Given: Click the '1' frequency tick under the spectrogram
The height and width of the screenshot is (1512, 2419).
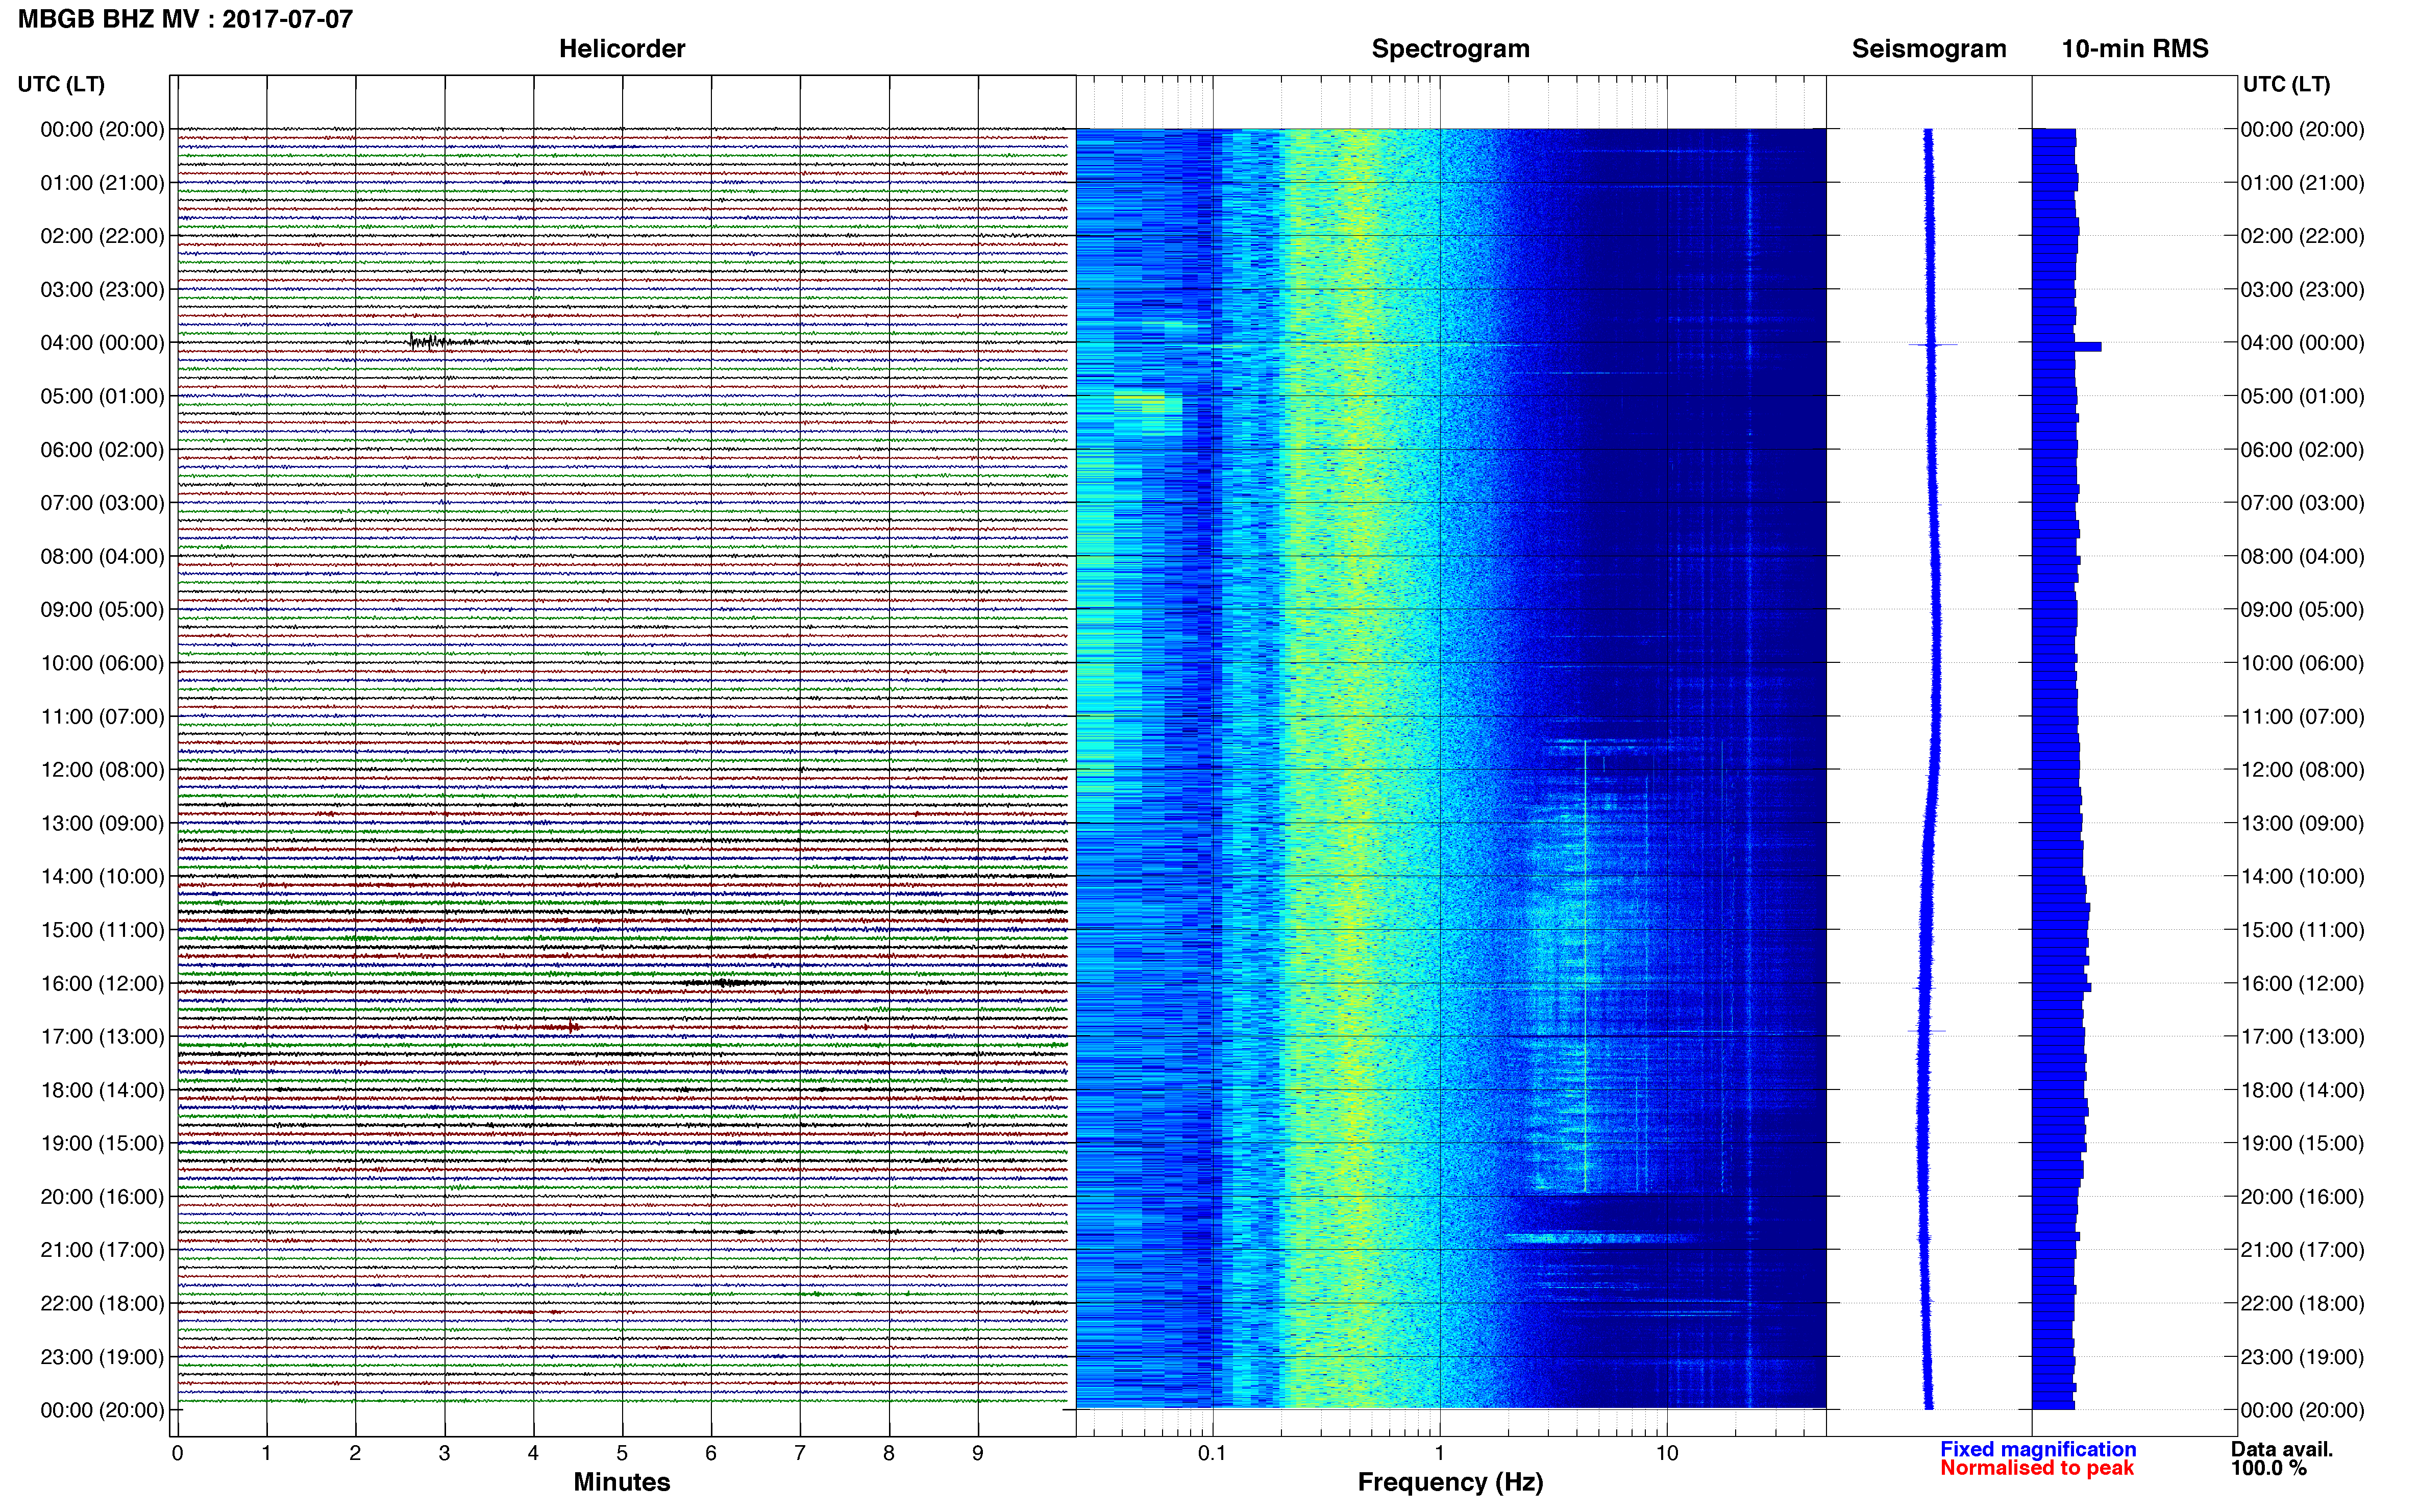Looking at the screenshot, I should pyautogui.click(x=1439, y=1453).
